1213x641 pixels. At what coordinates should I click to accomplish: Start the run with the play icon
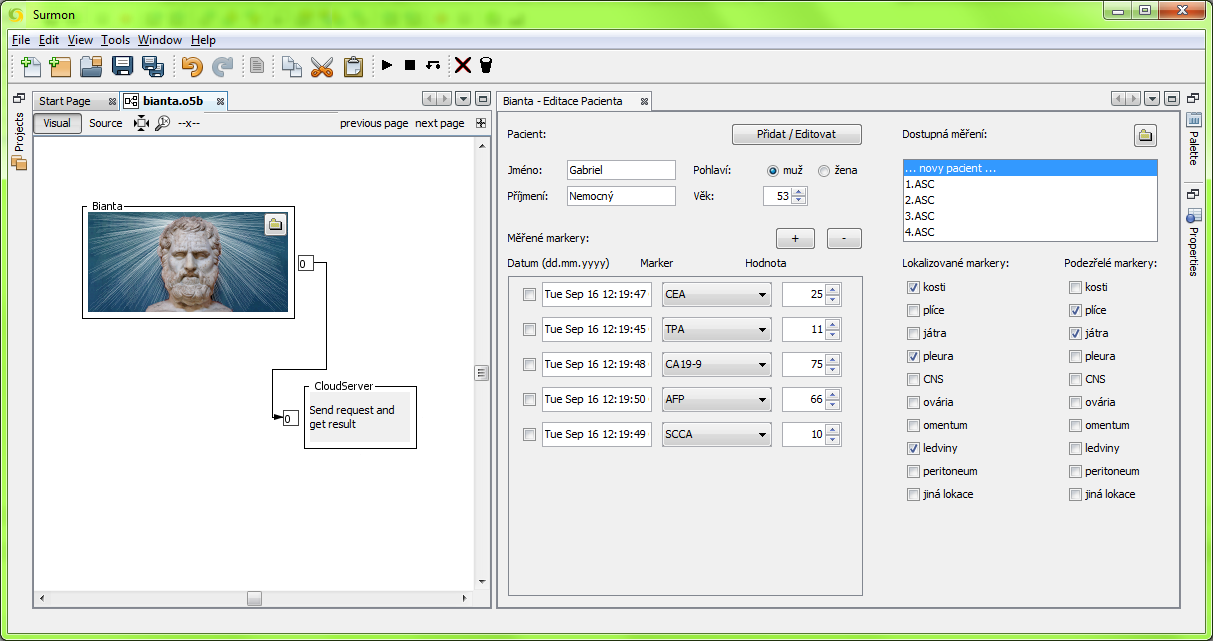click(387, 66)
